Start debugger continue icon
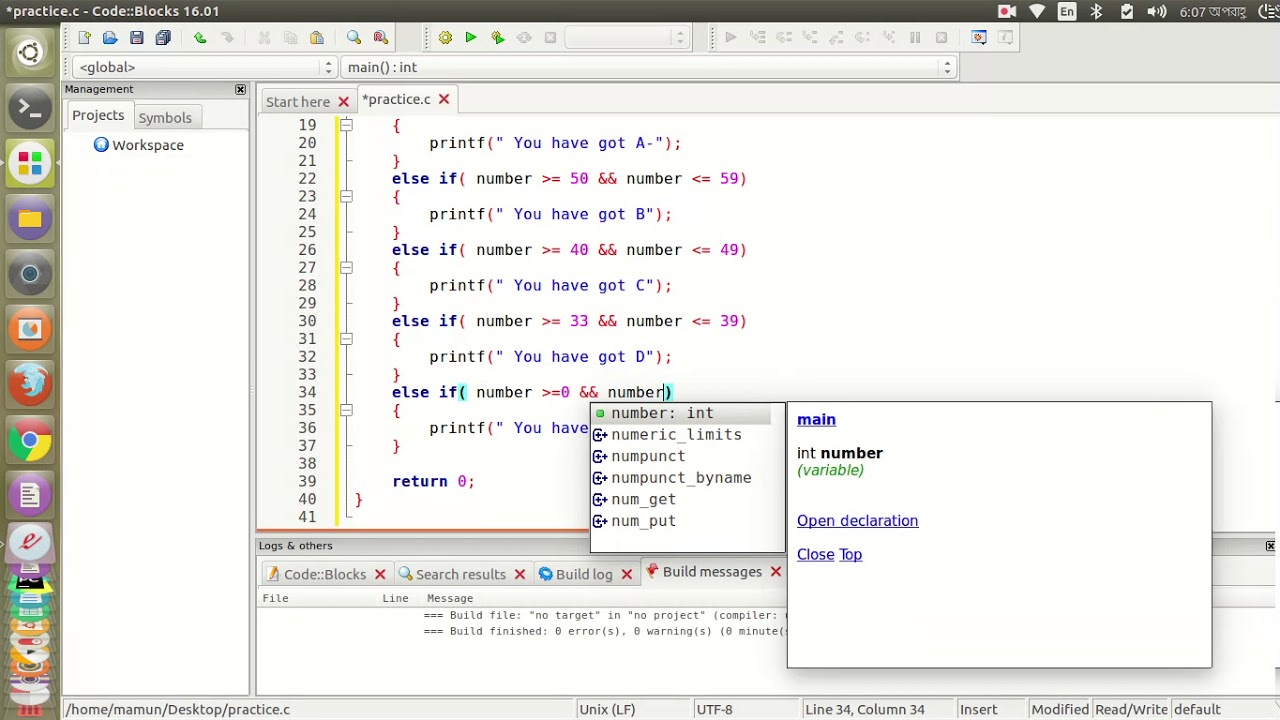The image size is (1280, 720). tap(730, 38)
